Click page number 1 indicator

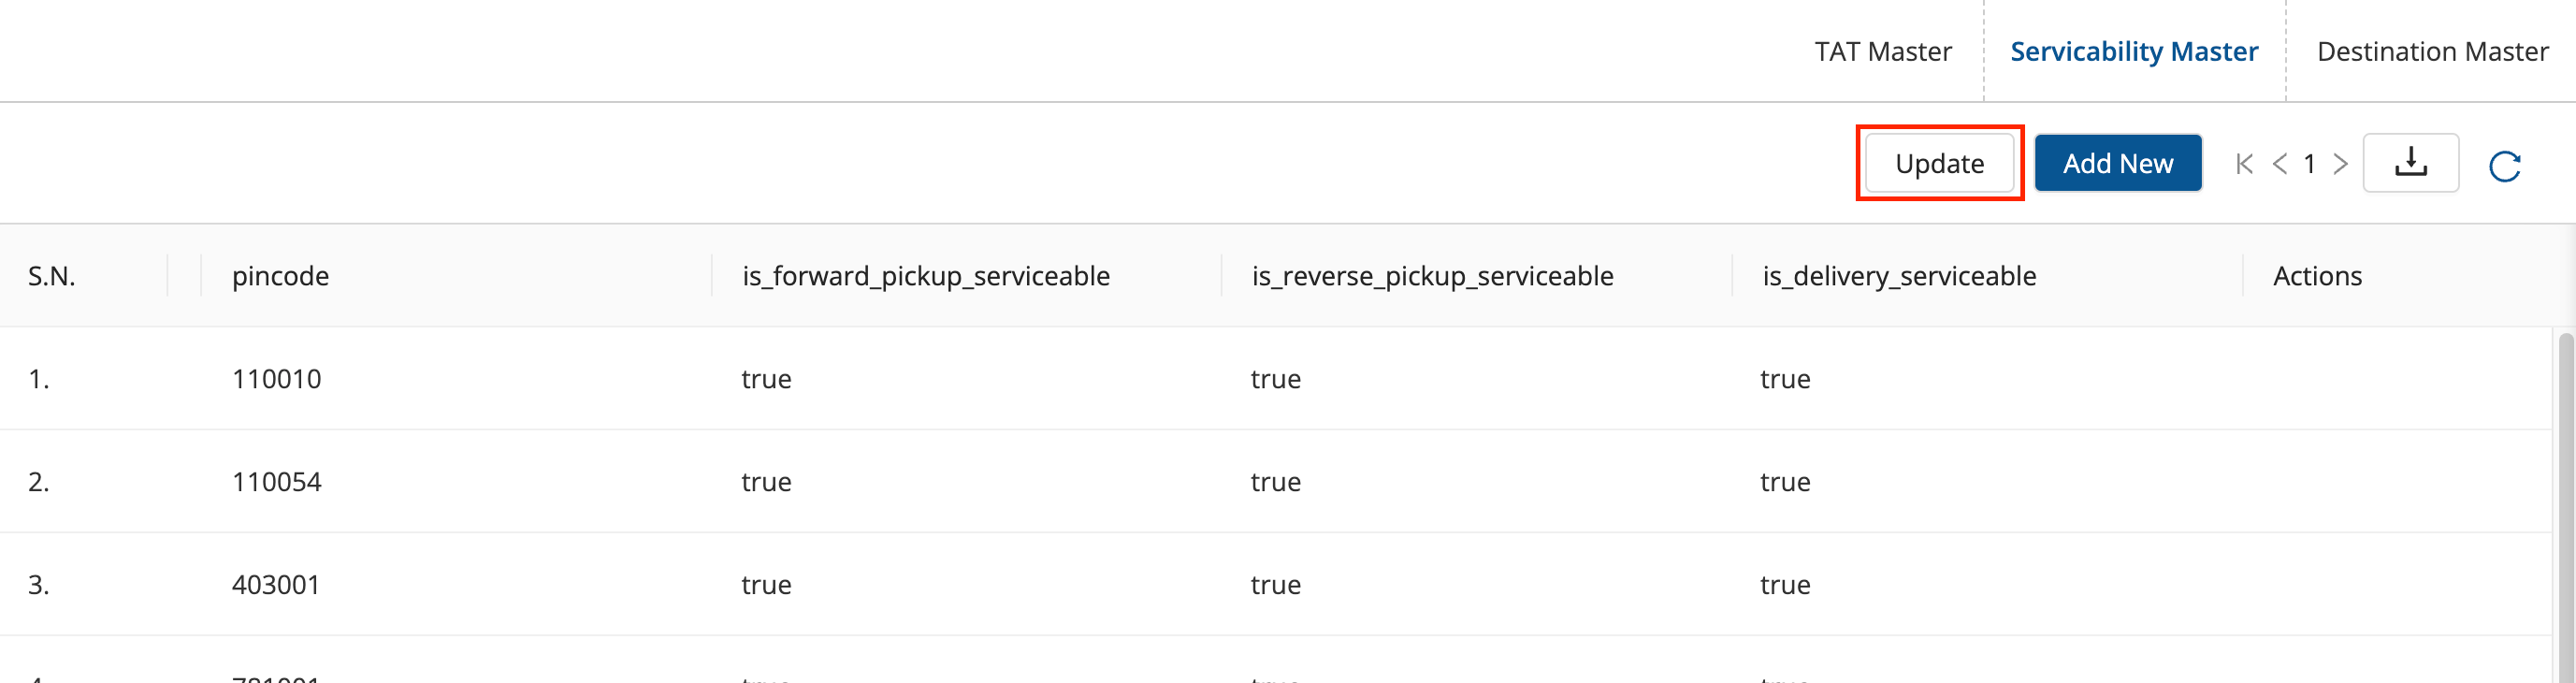2309,164
